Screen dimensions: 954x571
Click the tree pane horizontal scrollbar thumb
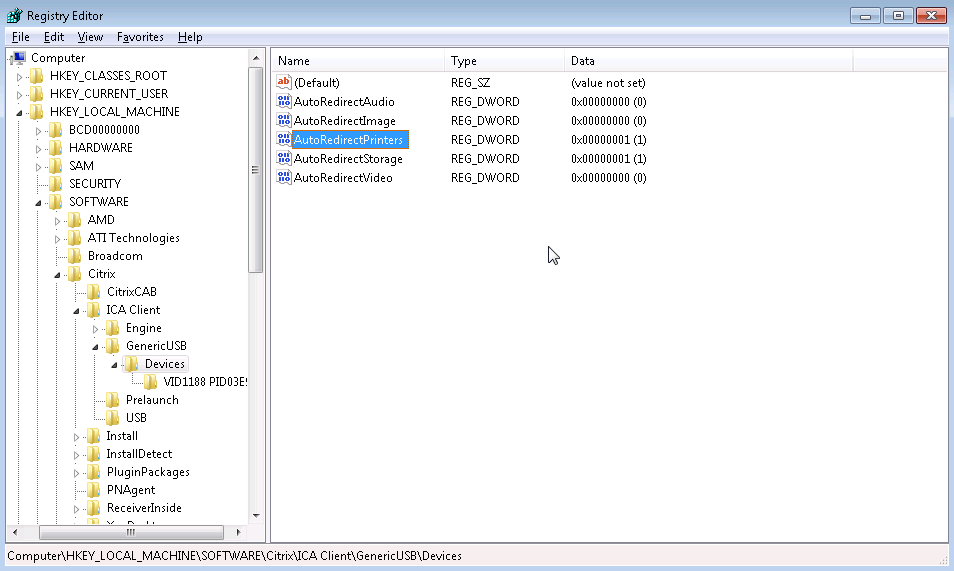(131, 532)
